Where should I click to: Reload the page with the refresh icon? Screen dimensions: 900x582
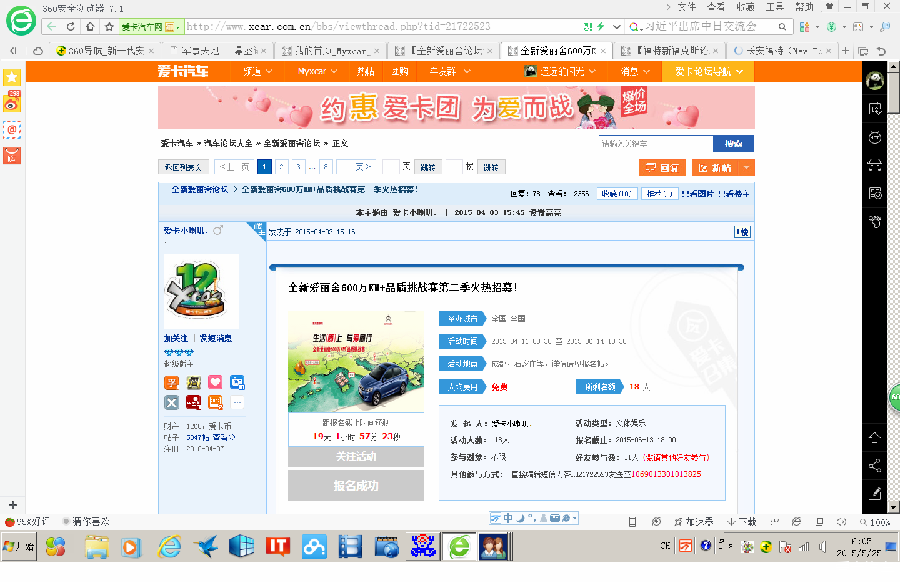point(70,26)
